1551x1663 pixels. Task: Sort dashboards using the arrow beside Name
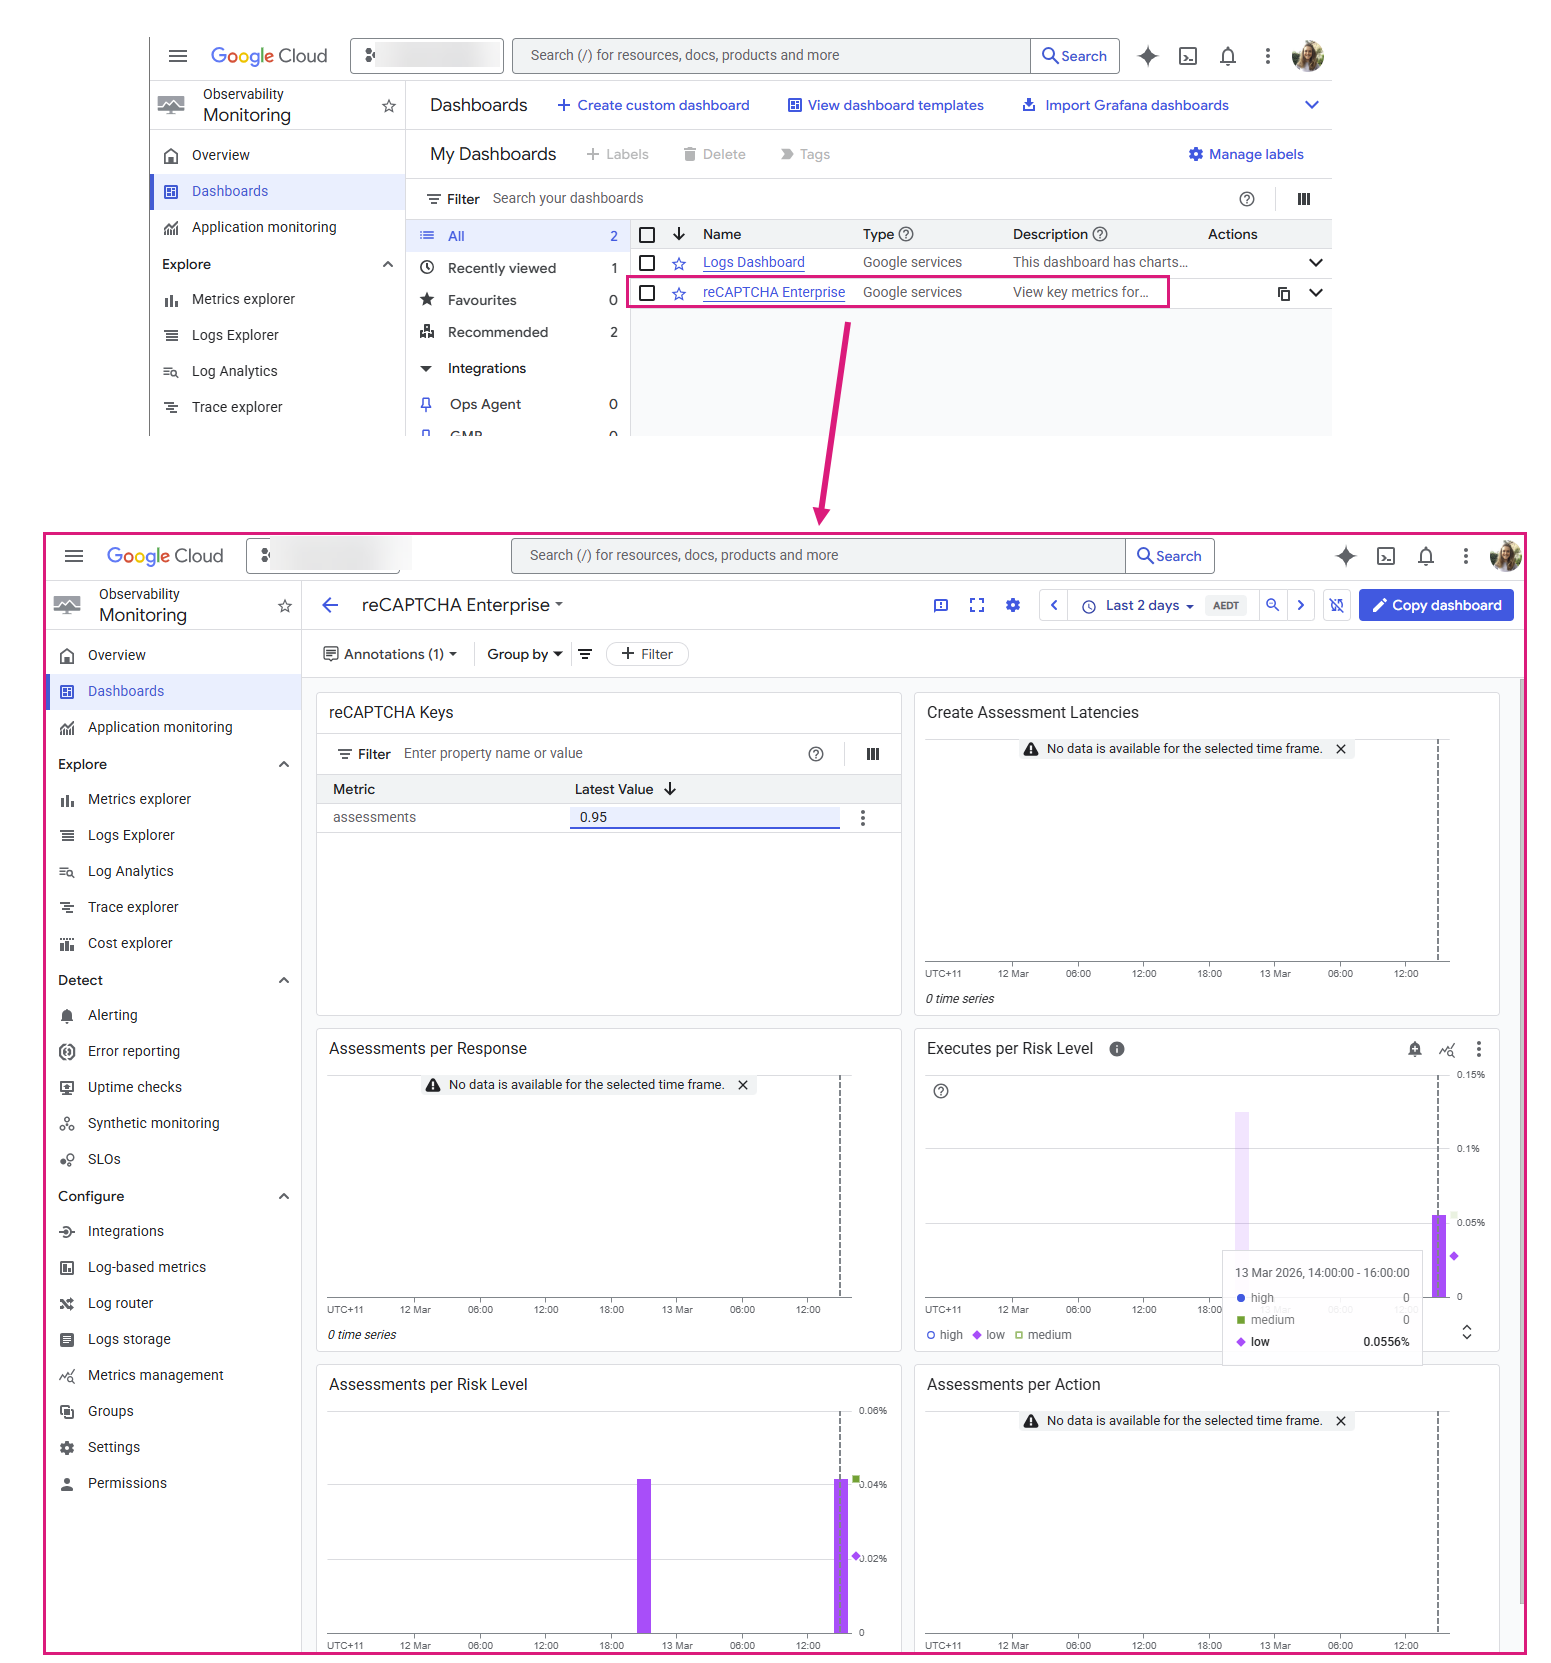point(679,234)
